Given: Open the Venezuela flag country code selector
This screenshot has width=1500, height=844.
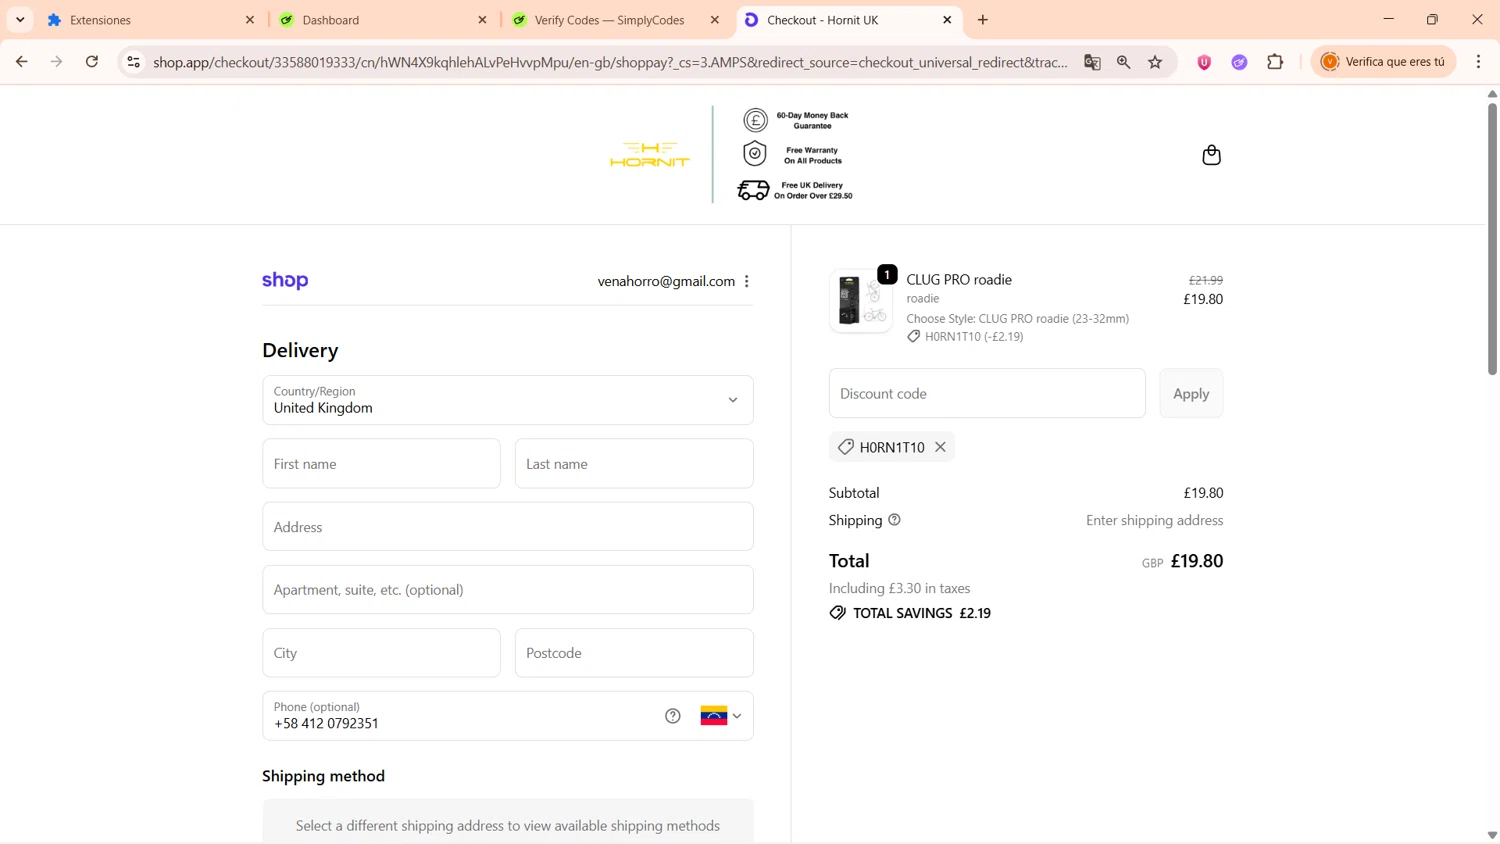Looking at the screenshot, I should [x=721, y=716].
